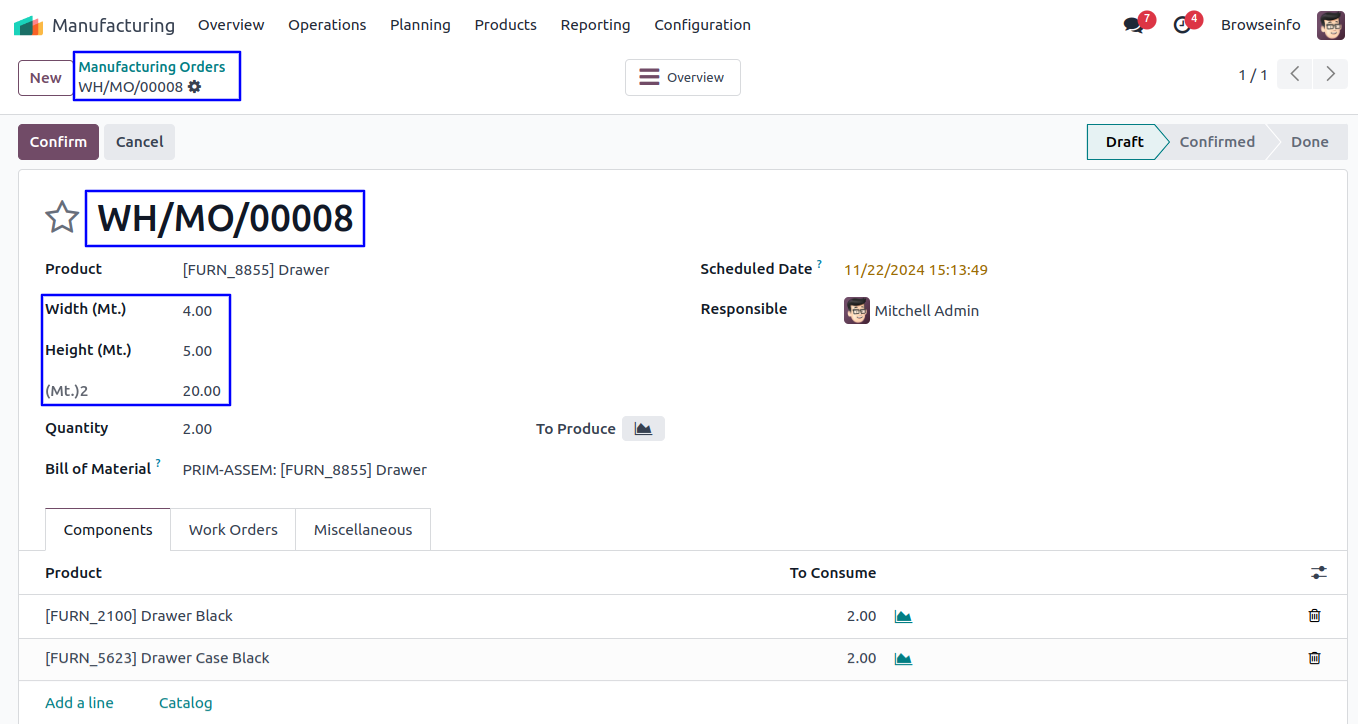
Task: Open the activities clock icon
Action: point(1182,25)
